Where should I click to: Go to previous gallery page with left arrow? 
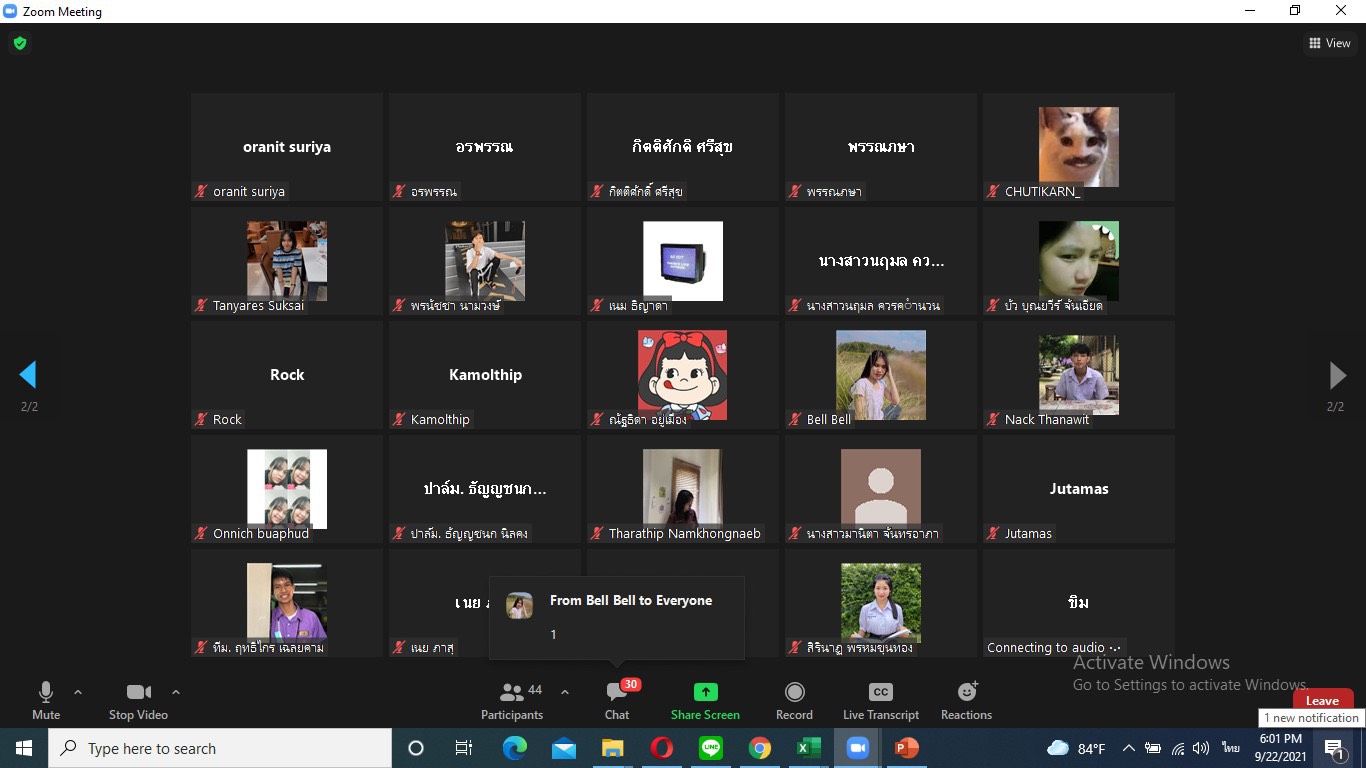click(28, 375)
